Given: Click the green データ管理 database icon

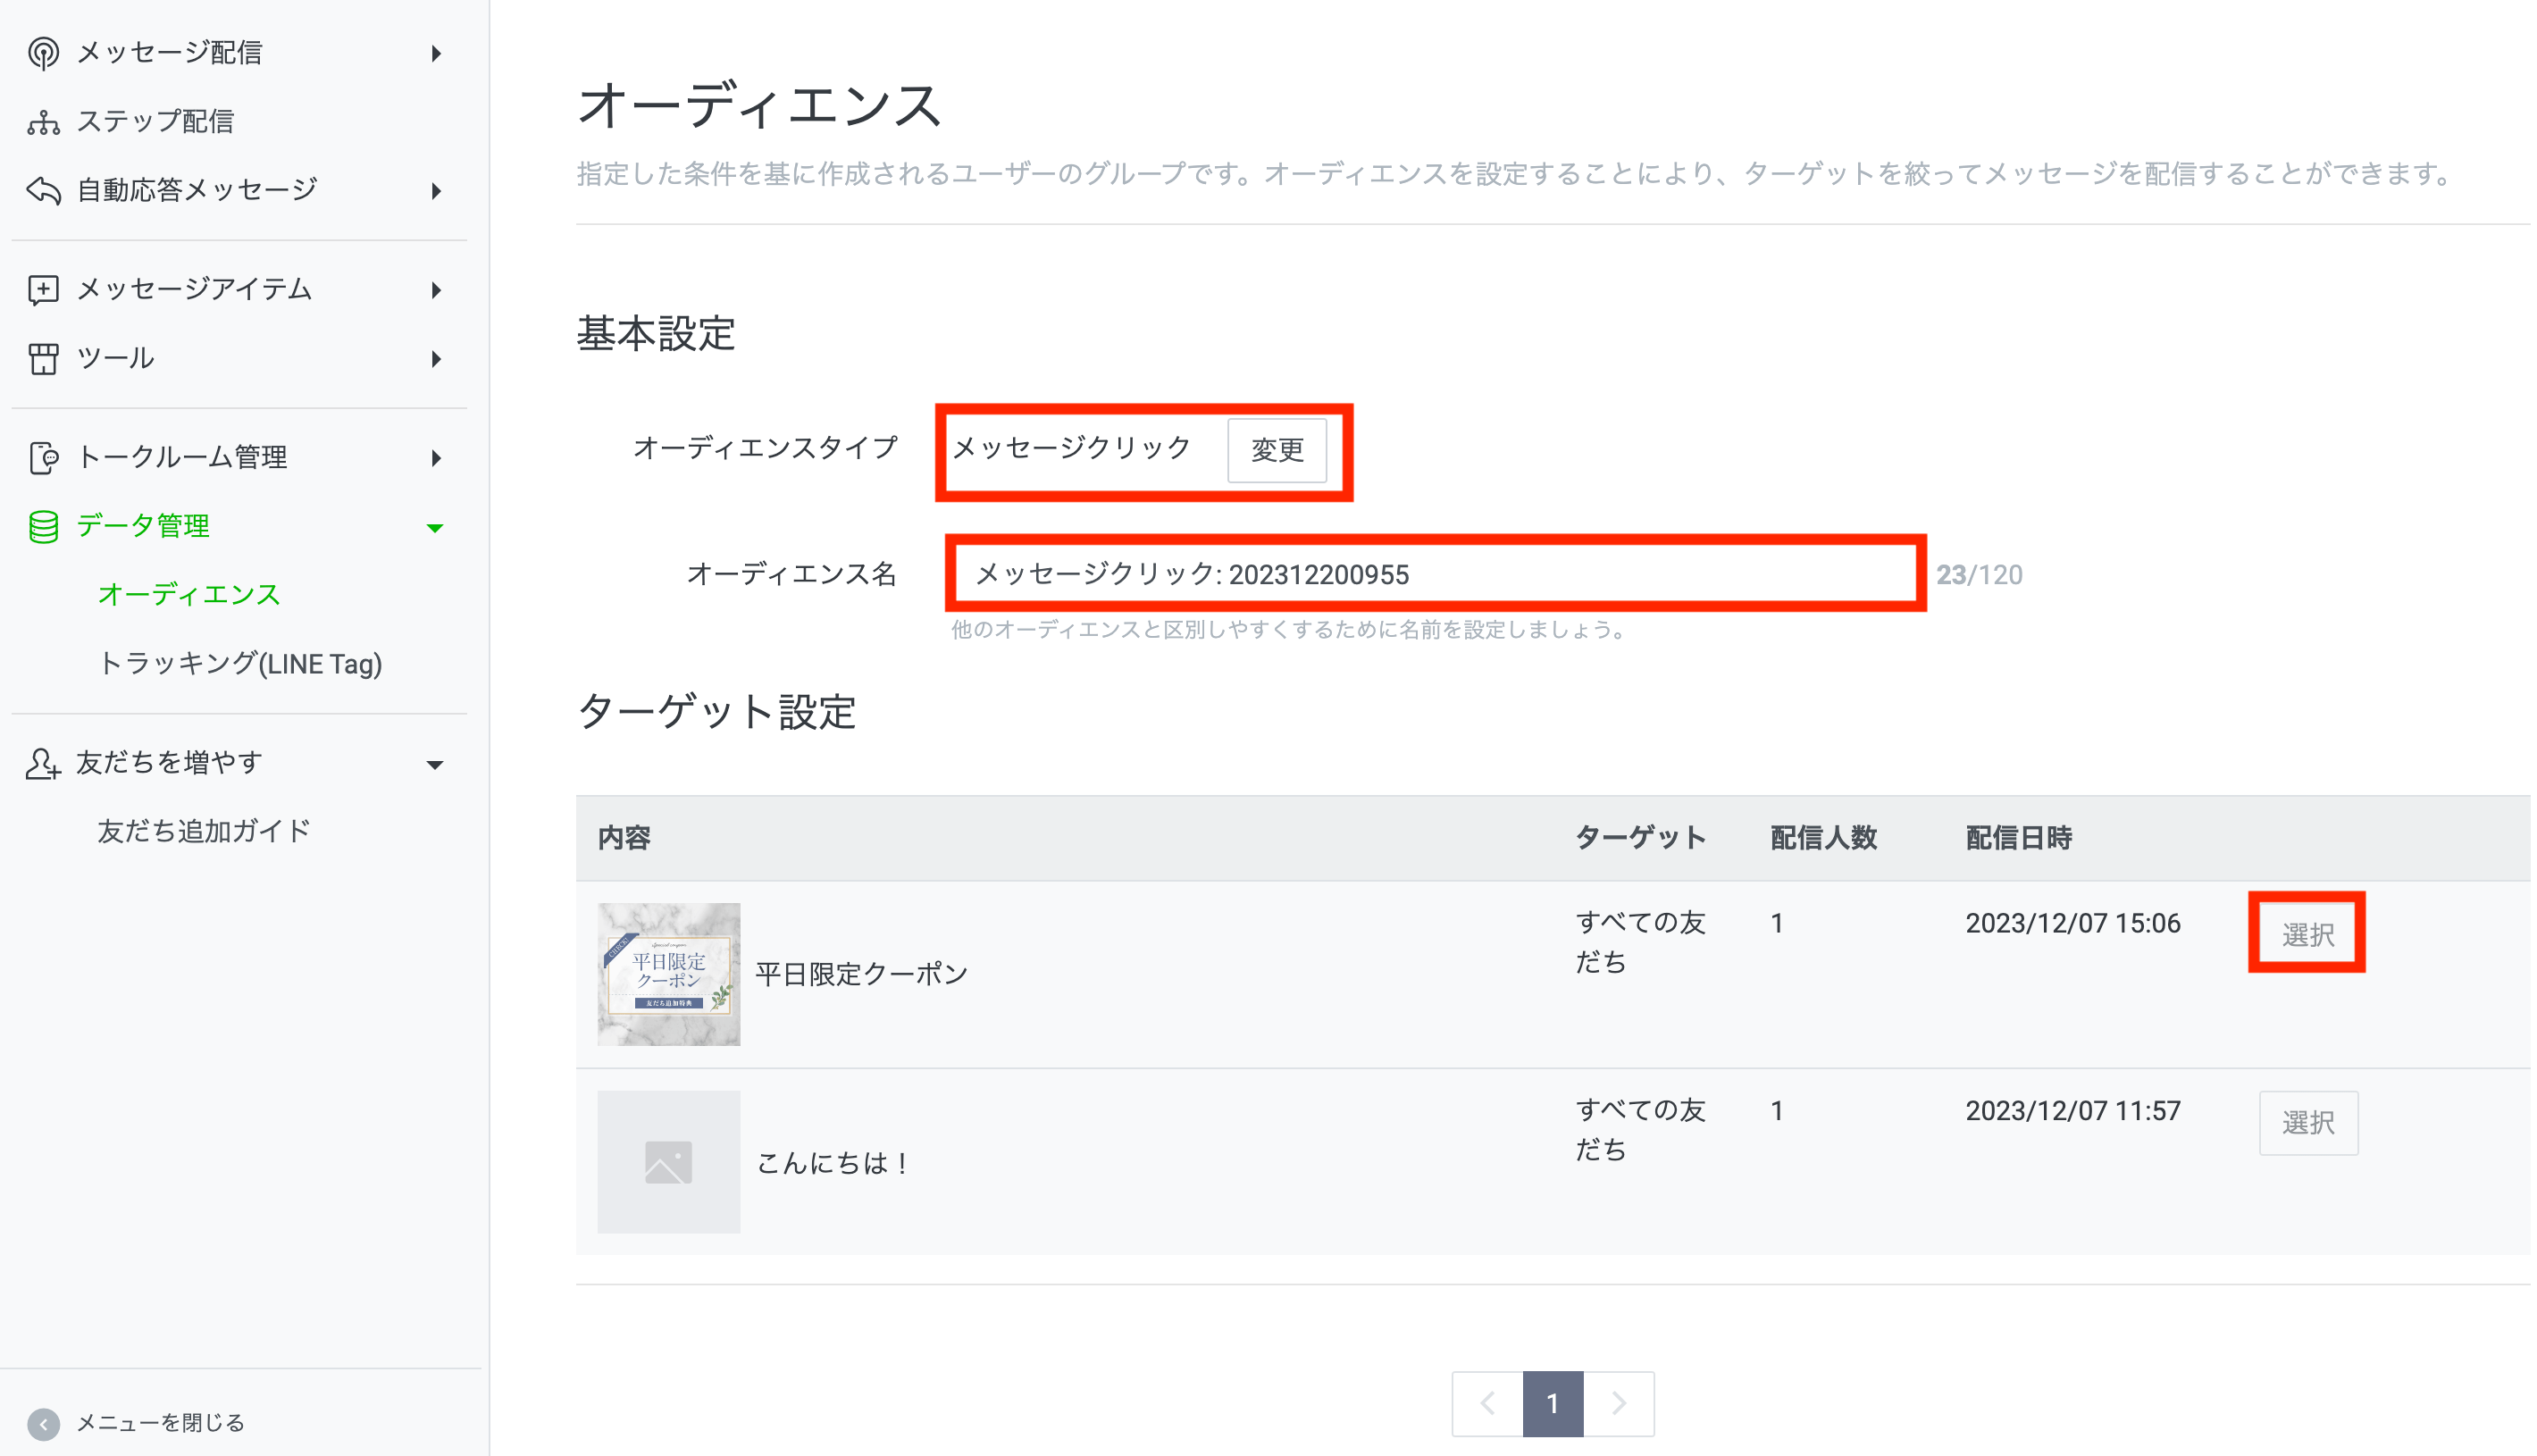Looking at the screenshot, I should (x=43, y=527).
